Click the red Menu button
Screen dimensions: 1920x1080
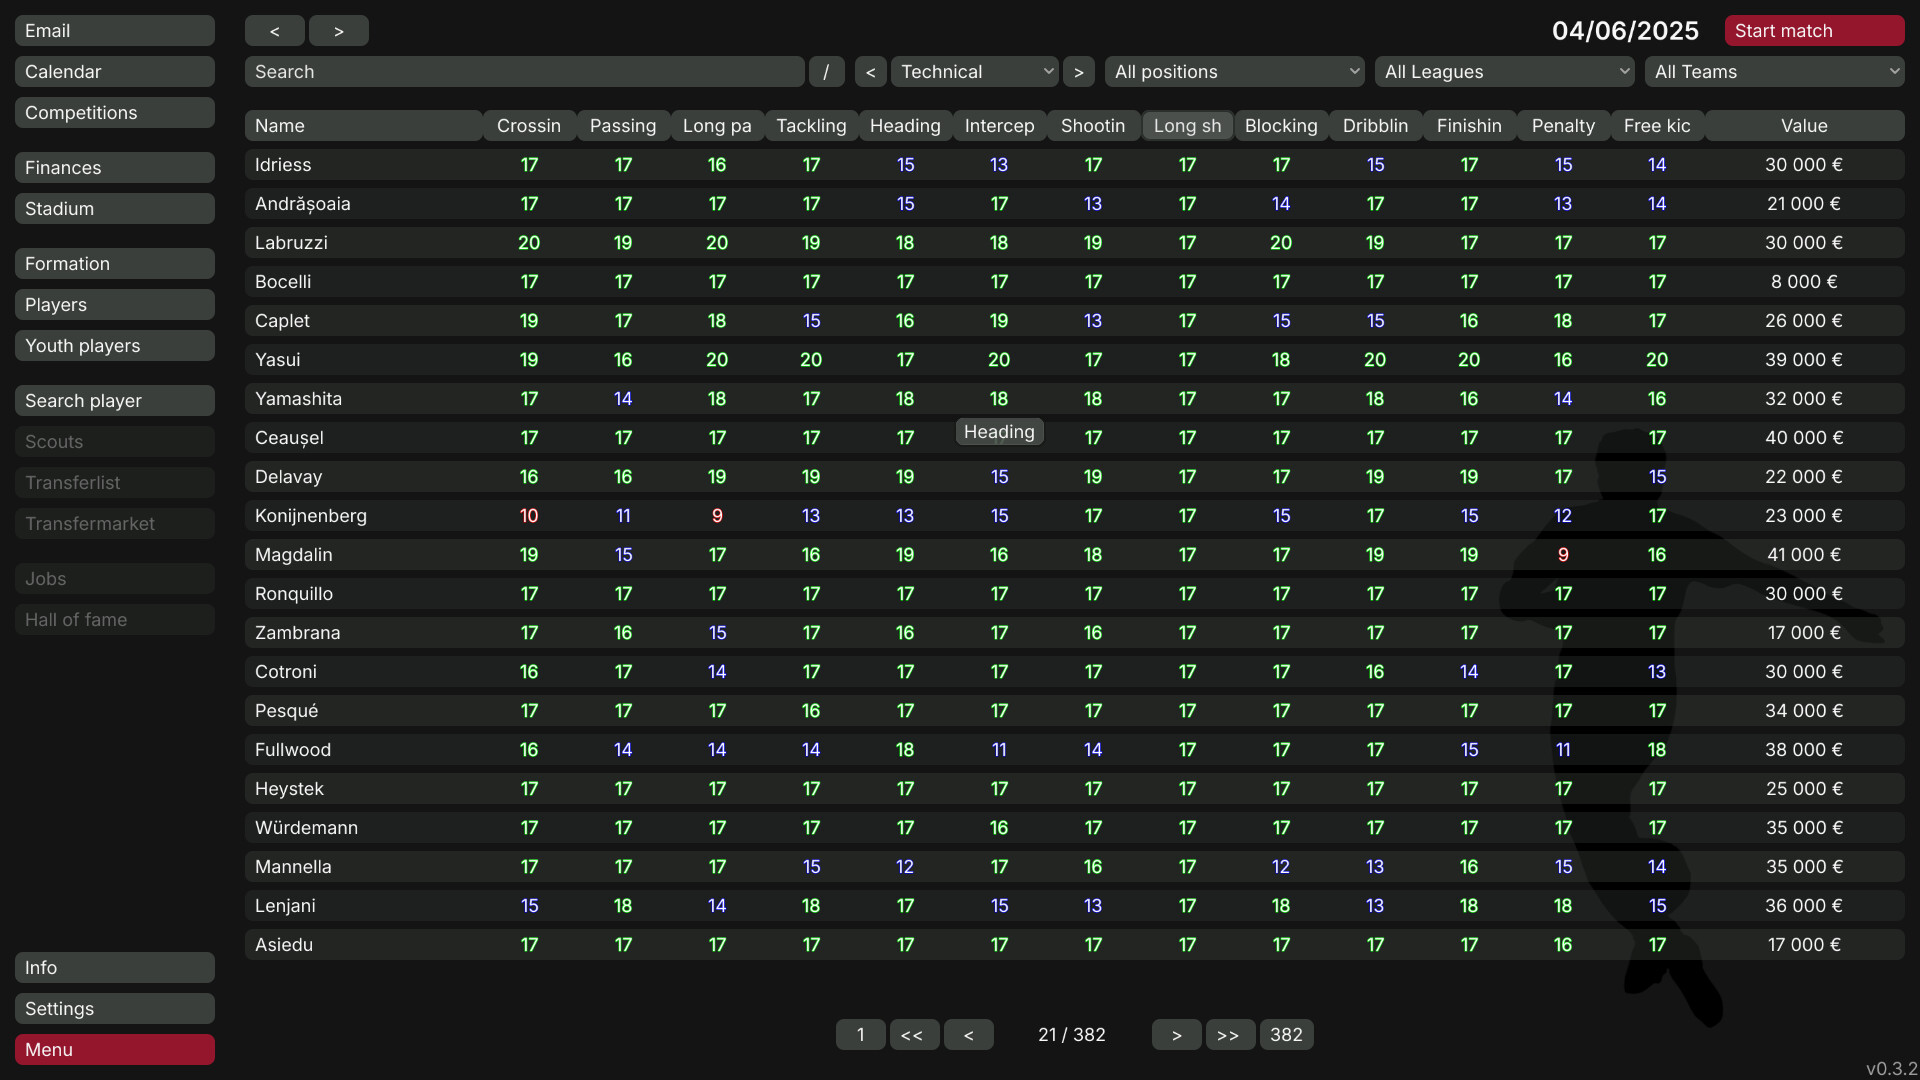click(114, 1050)
